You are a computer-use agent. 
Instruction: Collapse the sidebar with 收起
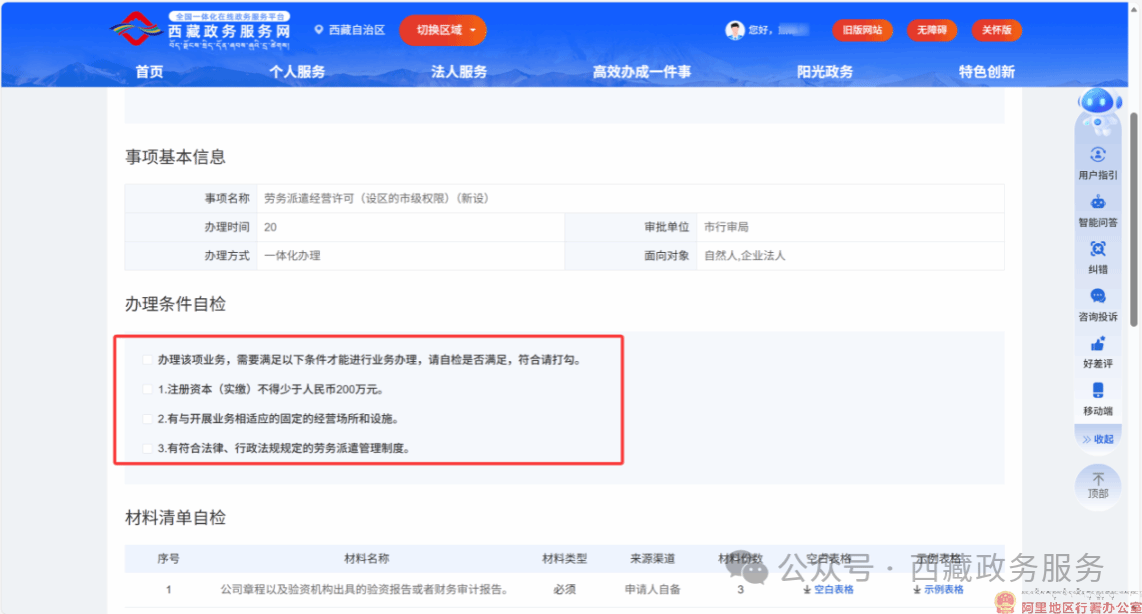[1098, 439]
